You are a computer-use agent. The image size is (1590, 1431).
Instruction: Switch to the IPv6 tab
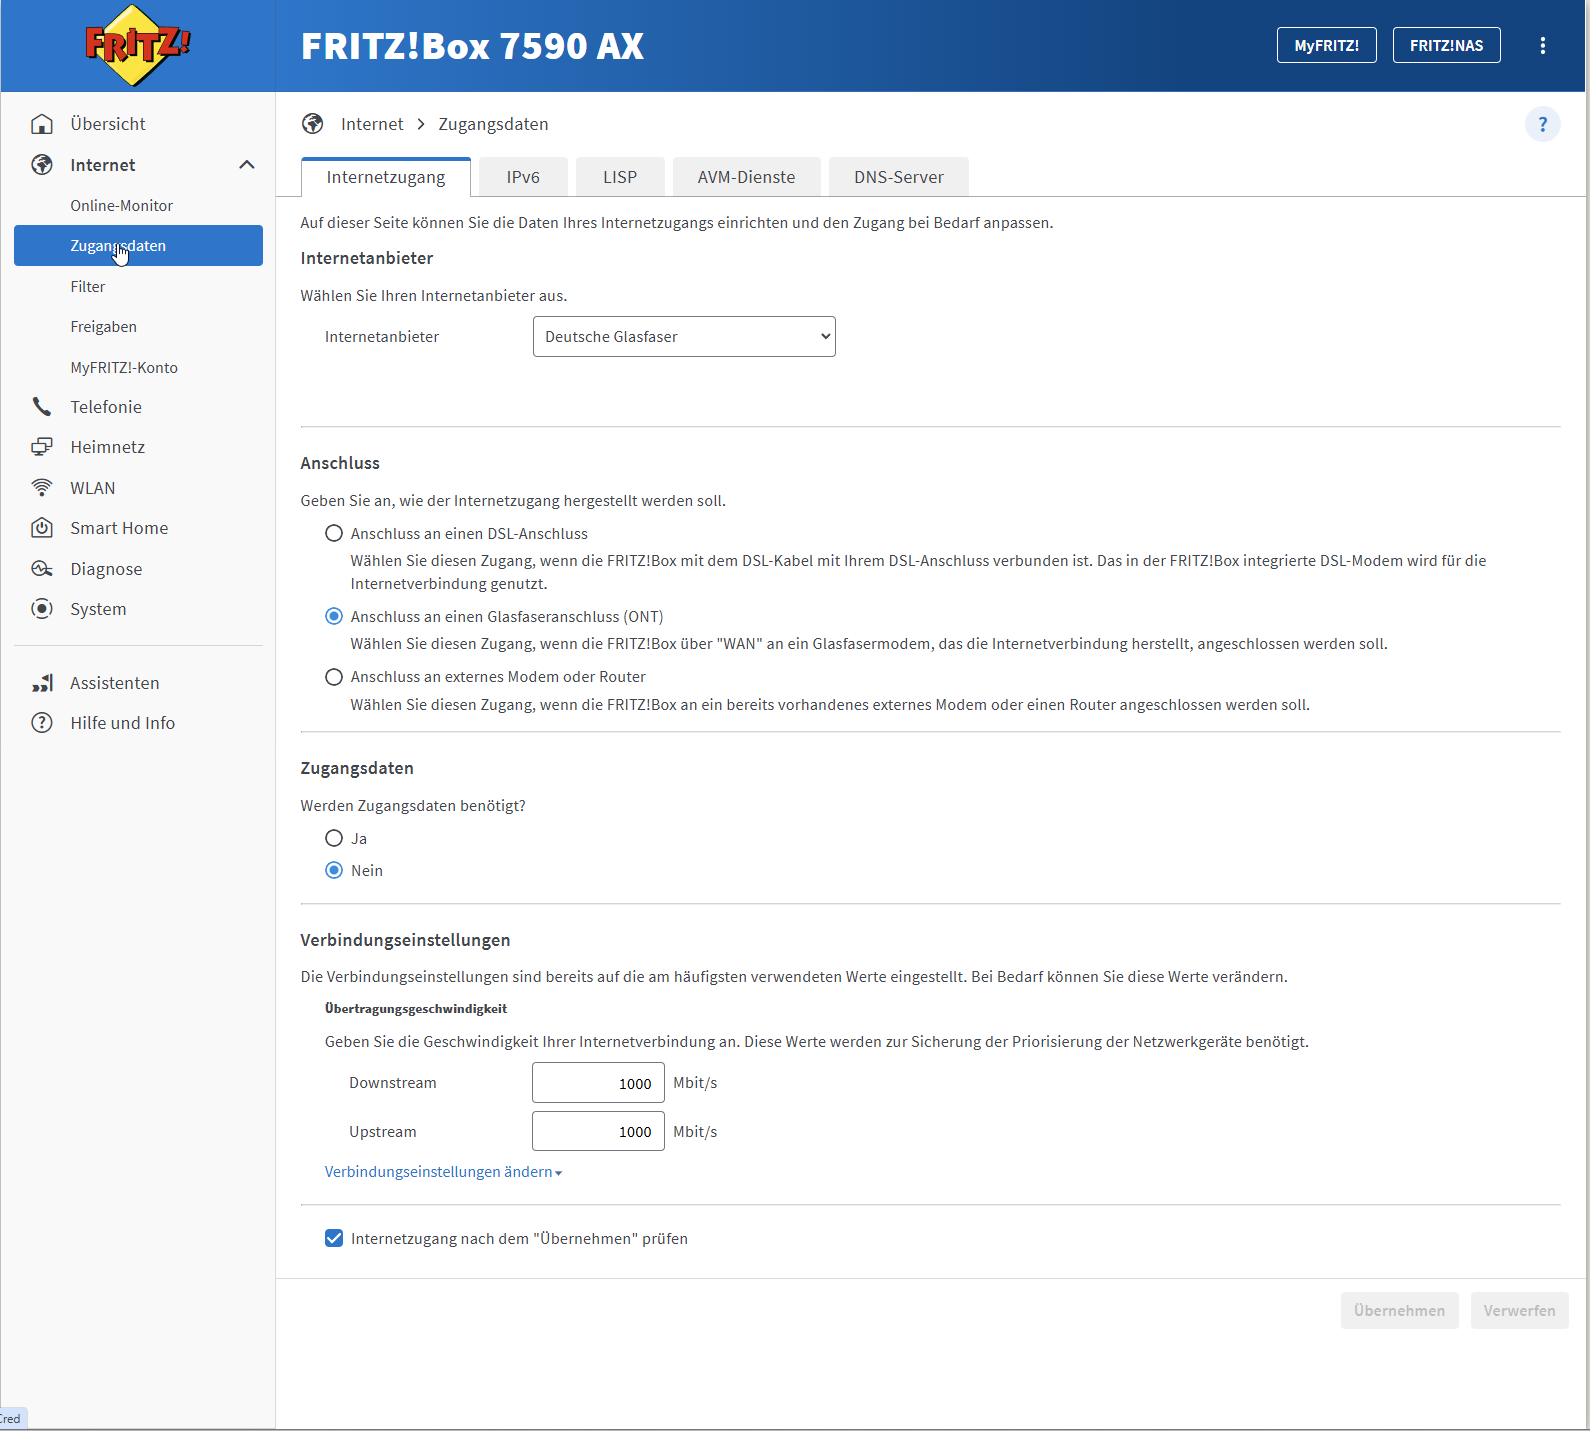pyautogui.click(x=523, y=177)
